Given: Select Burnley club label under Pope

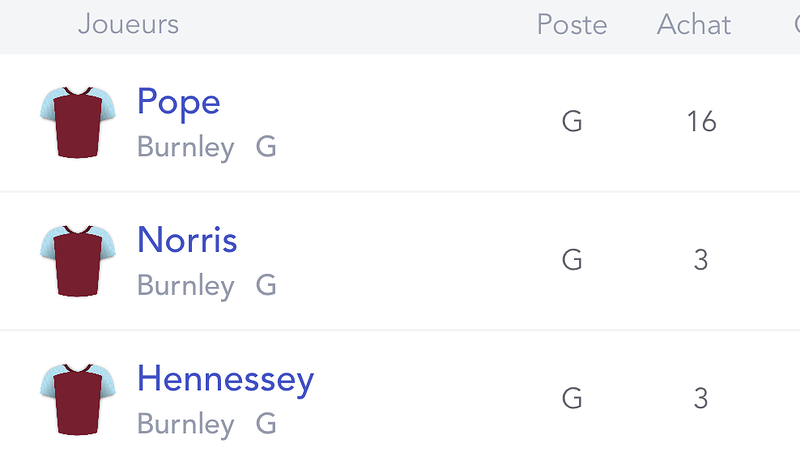Looking at the screenshot, I should point(186,148).
